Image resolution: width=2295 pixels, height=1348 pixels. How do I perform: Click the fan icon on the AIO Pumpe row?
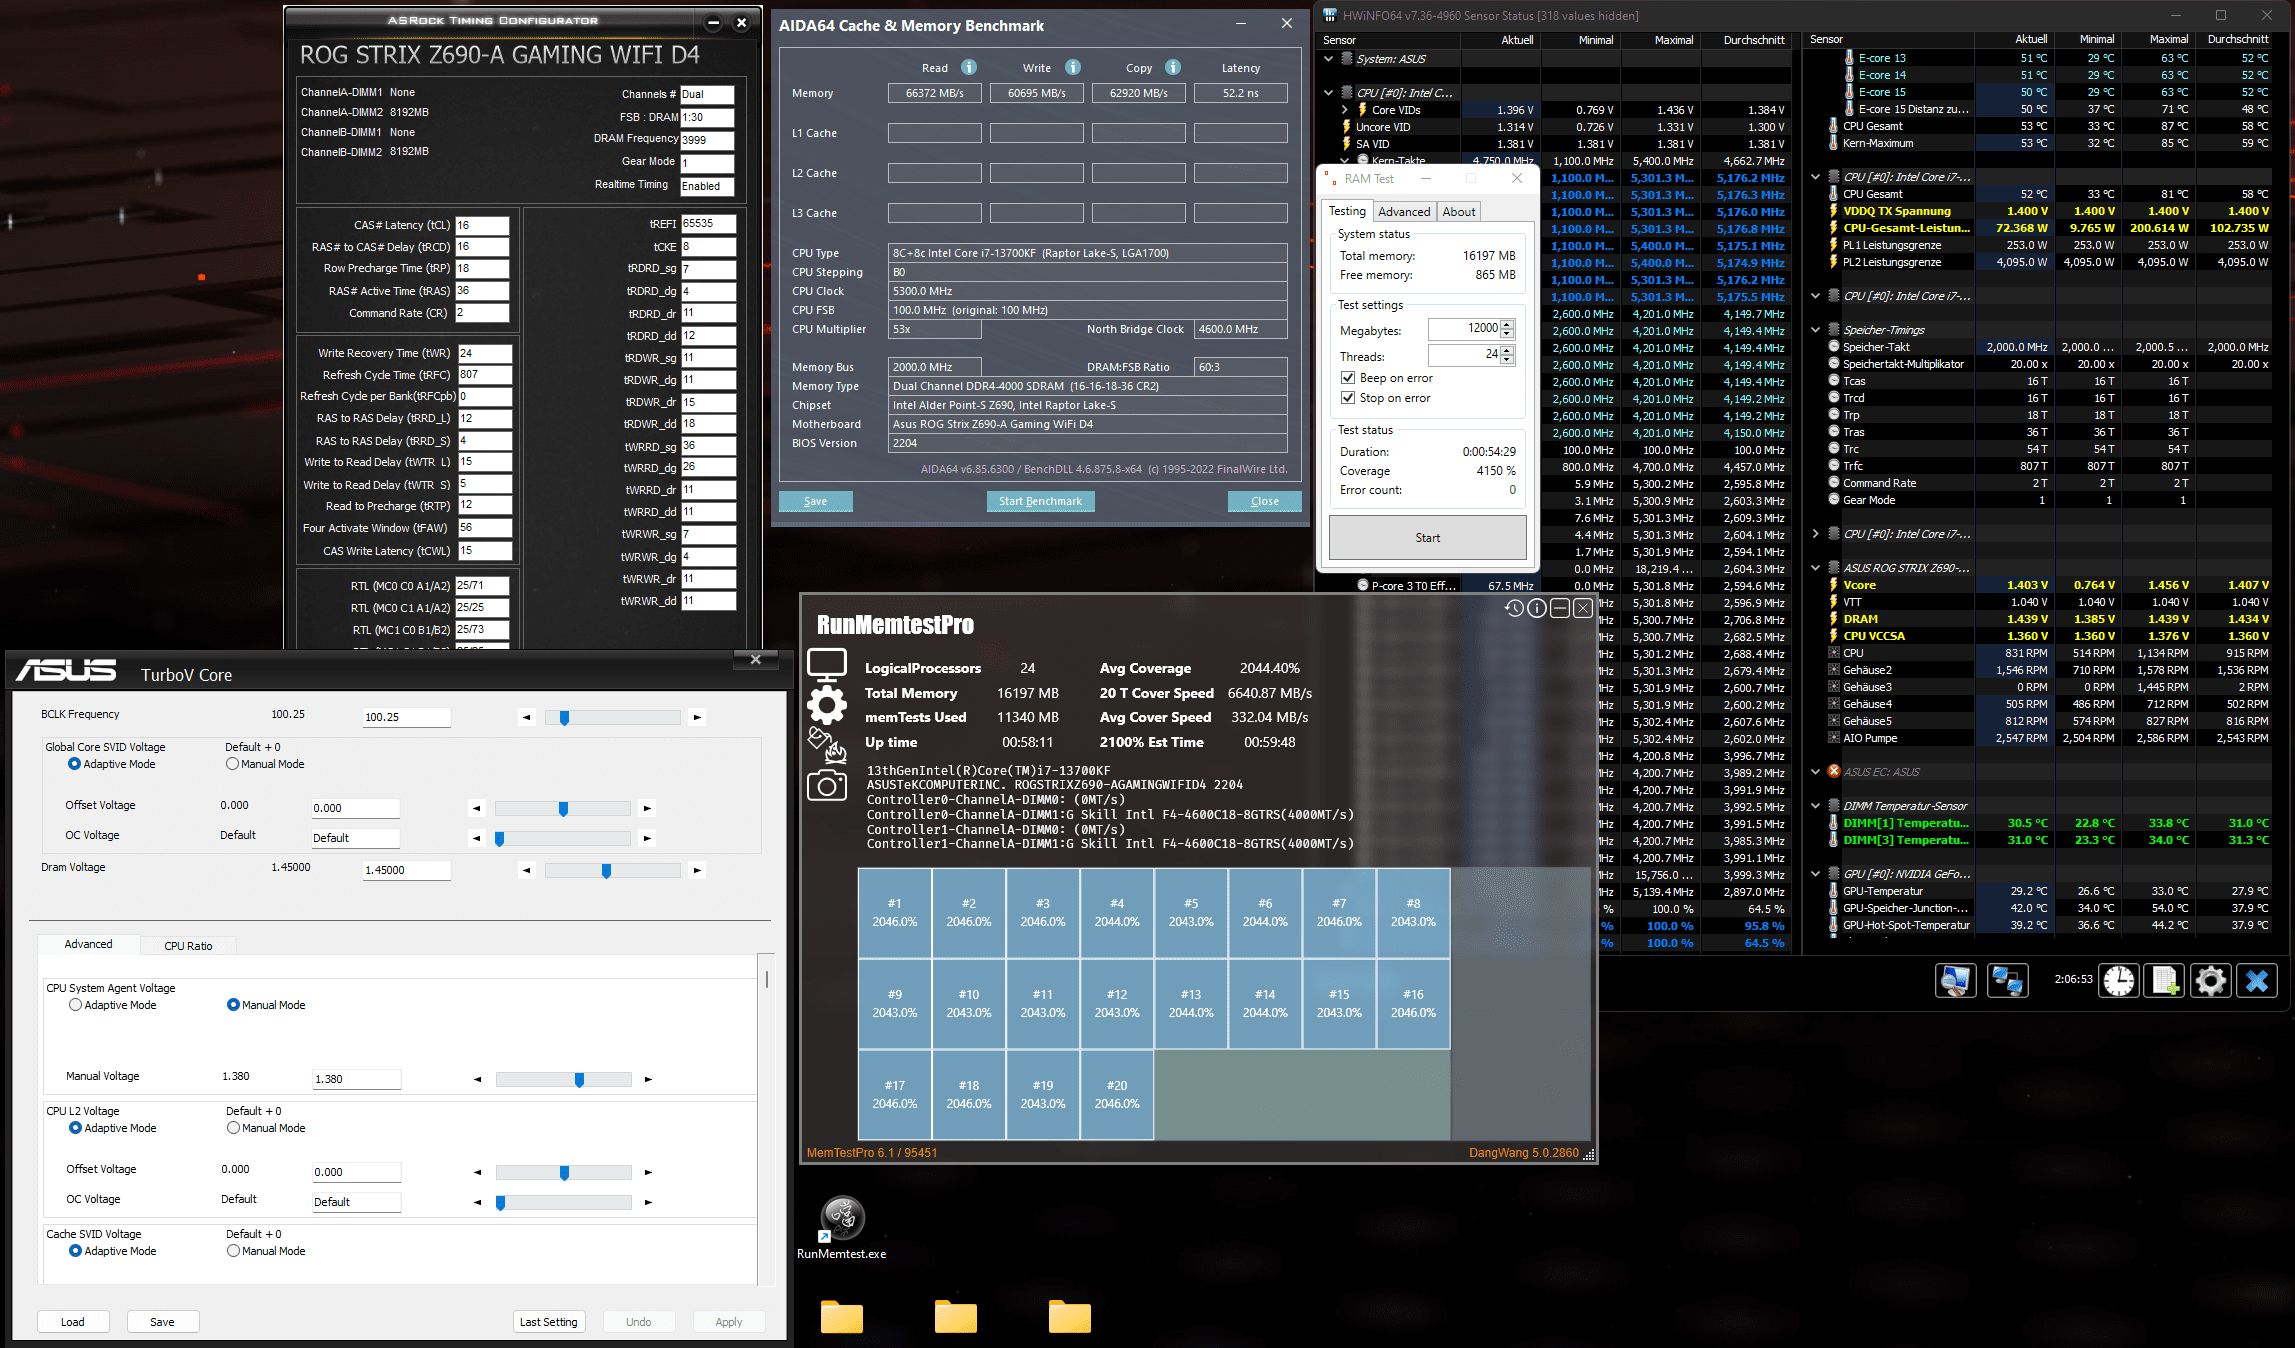tap(1834, 738)
